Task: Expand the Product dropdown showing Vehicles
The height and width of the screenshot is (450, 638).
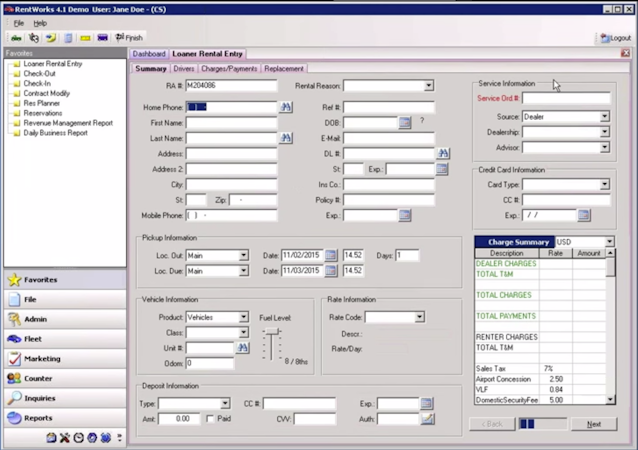Action: tap(243, 317)
